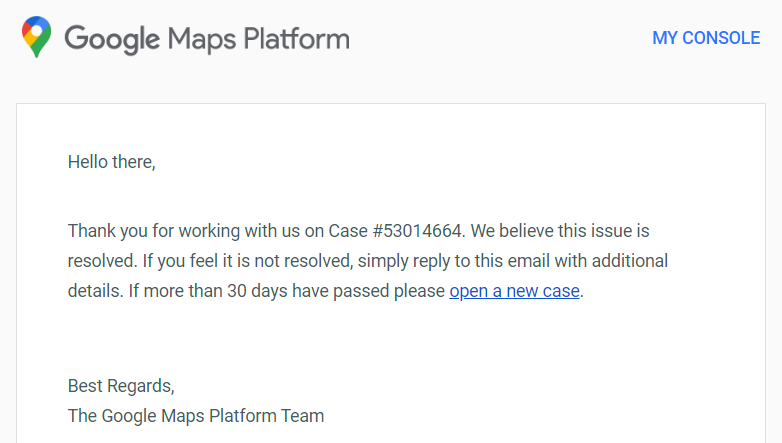782x443 pixels.
Task: Click the Google wordmark in the header
Action: [x=112, y=39]
